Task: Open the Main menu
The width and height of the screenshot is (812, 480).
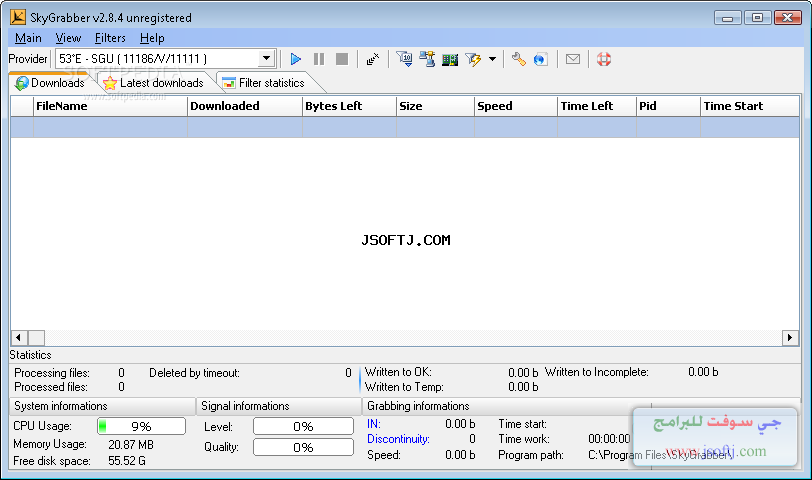Action: (28, 38)
